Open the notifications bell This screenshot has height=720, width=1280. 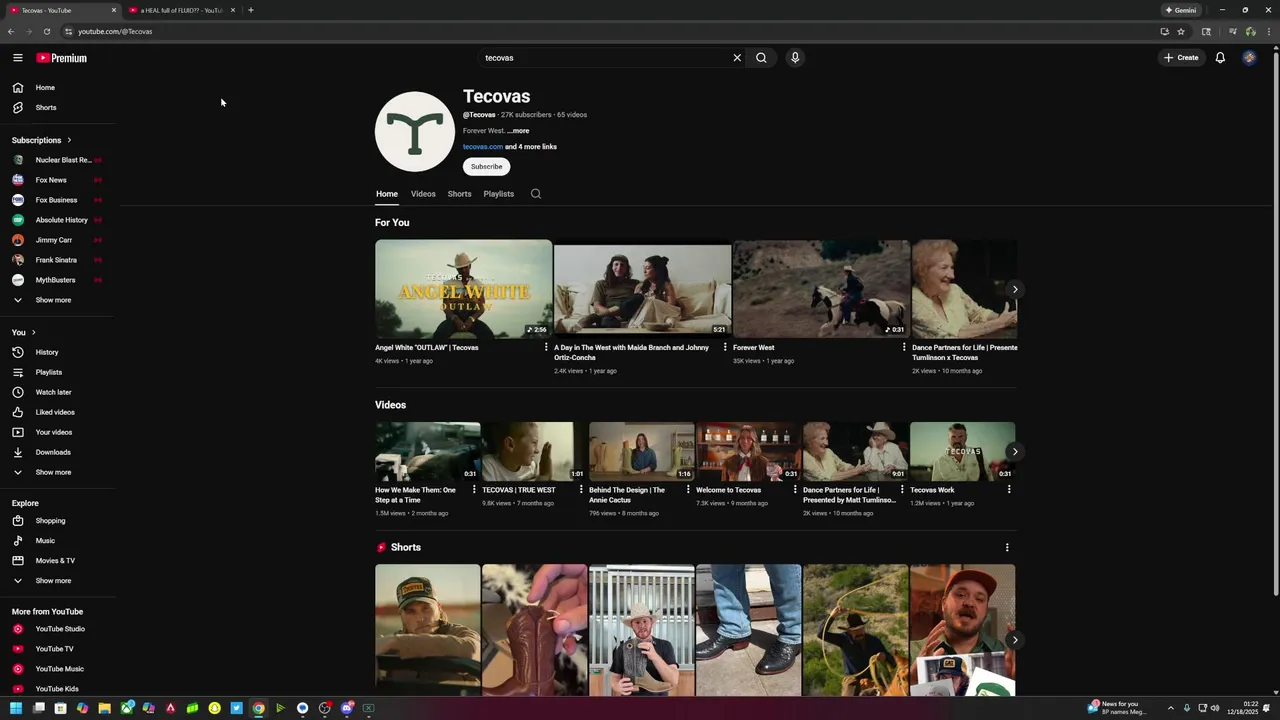[1220, 58]
